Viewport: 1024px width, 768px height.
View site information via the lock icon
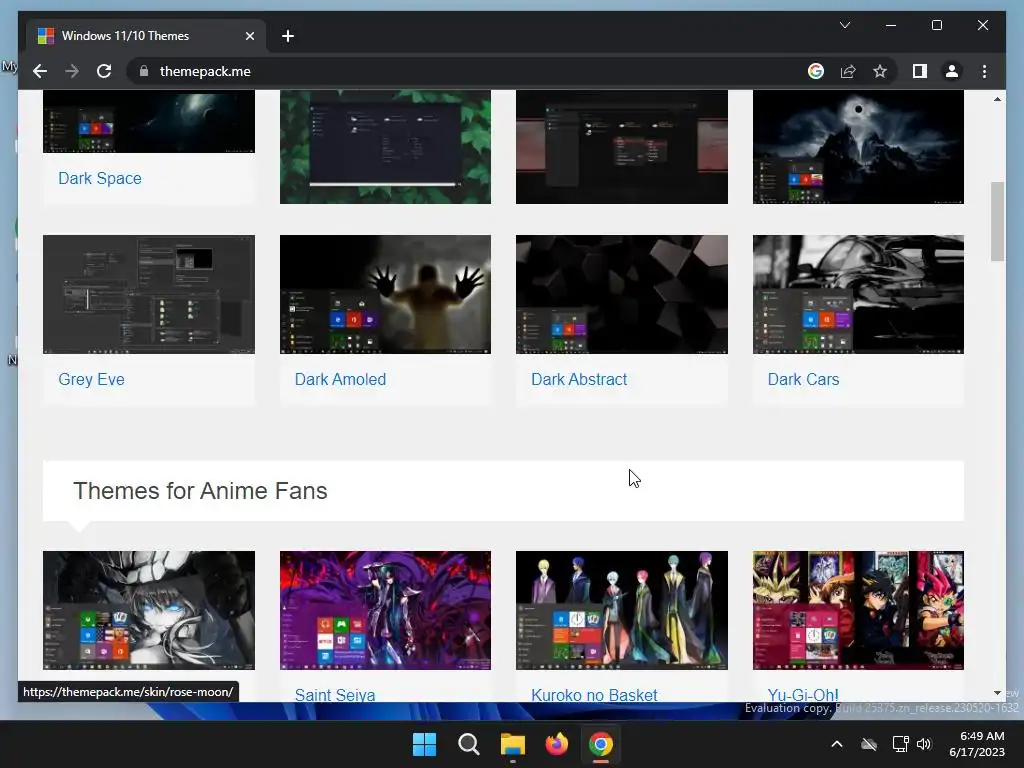click(x=144, y=71)
